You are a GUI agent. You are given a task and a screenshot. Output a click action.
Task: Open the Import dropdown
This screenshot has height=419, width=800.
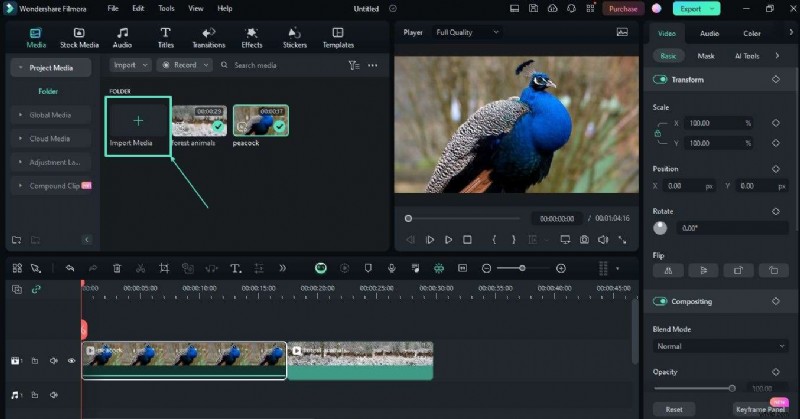[130, 65]
